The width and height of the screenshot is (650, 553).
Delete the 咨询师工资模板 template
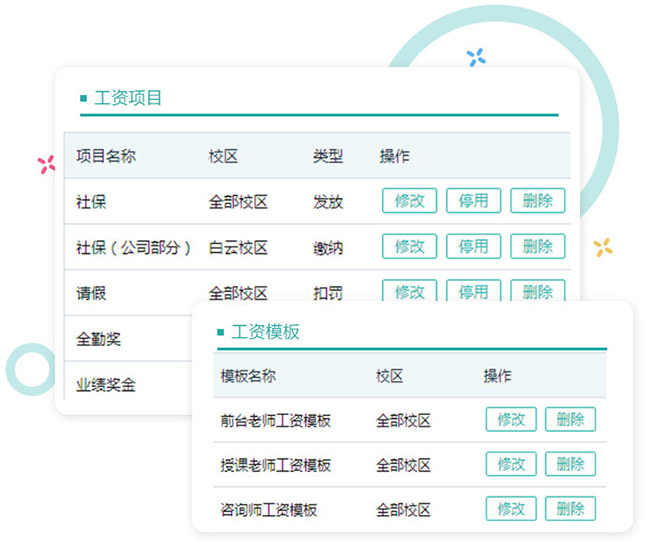(570, 509)
